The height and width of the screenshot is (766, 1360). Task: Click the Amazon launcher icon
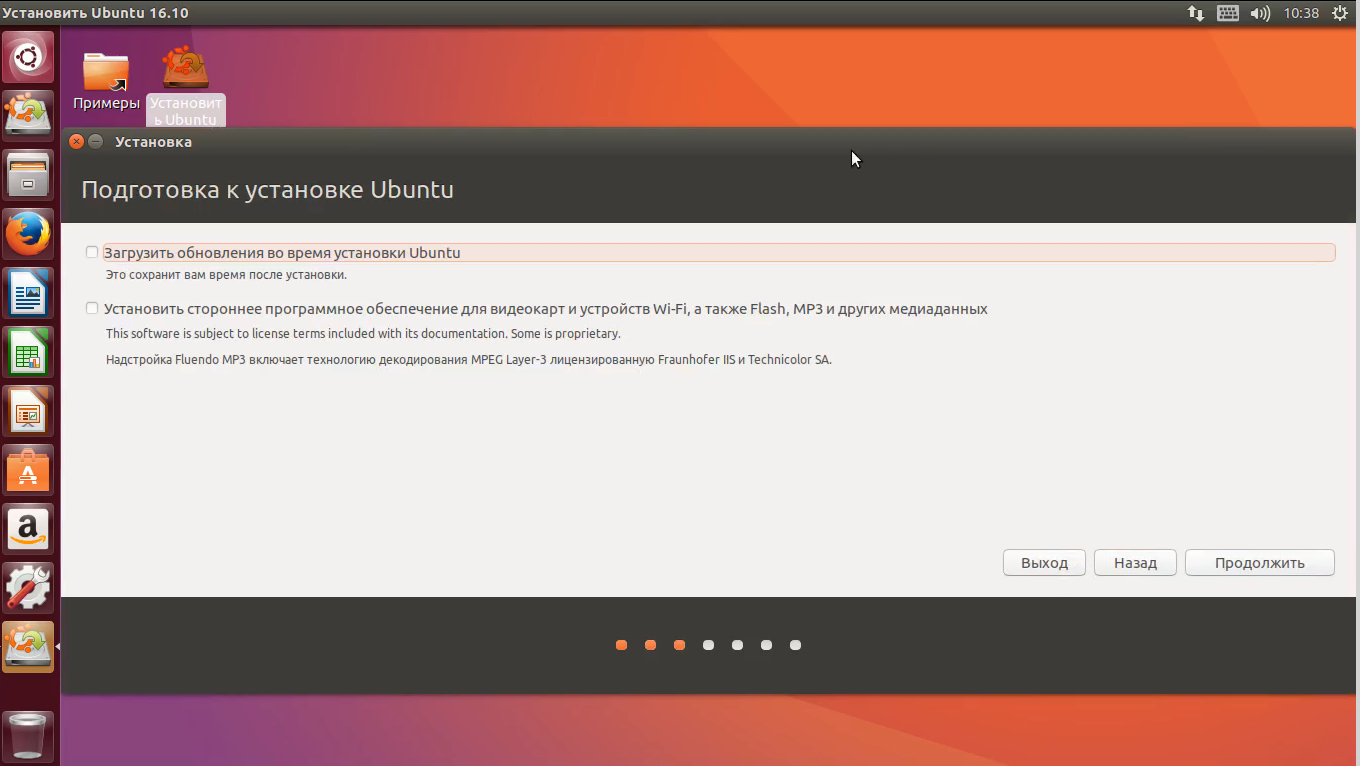click(28, 529)
